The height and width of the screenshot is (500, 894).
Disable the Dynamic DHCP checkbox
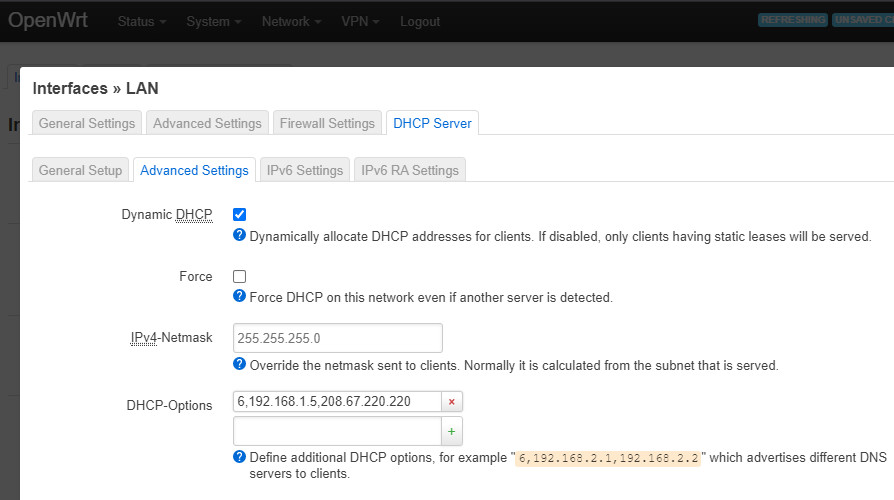239,215
